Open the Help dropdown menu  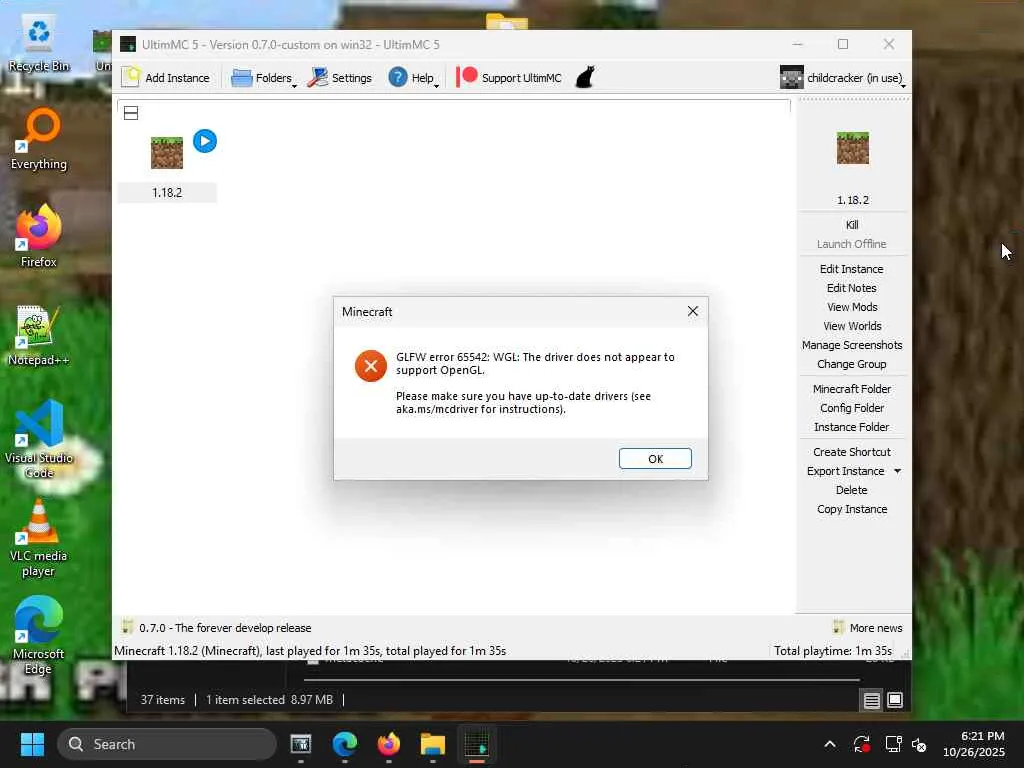point(413,78)
